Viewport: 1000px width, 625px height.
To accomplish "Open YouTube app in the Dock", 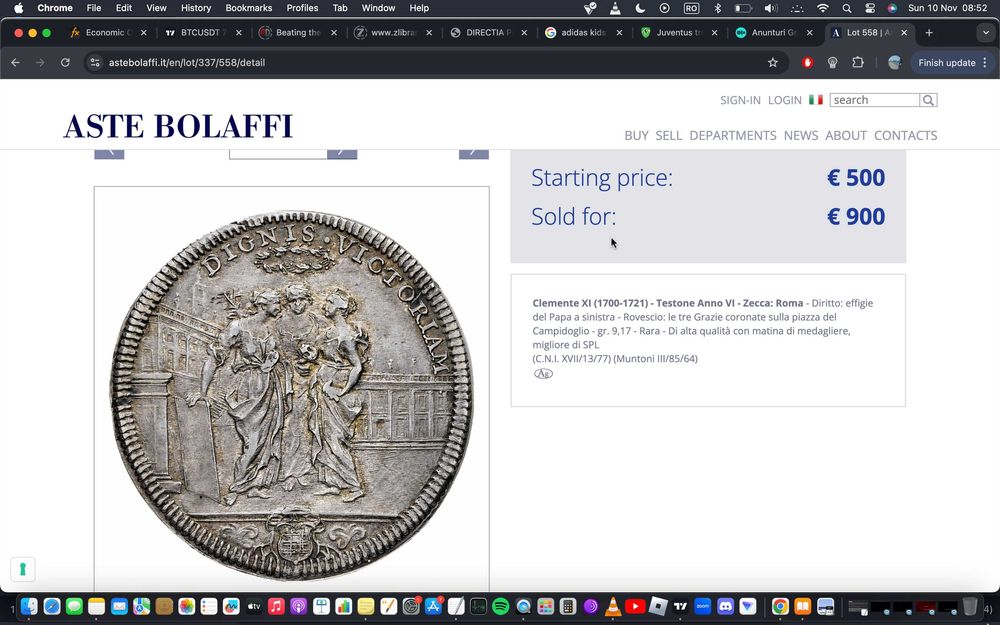I will [635, 606].
